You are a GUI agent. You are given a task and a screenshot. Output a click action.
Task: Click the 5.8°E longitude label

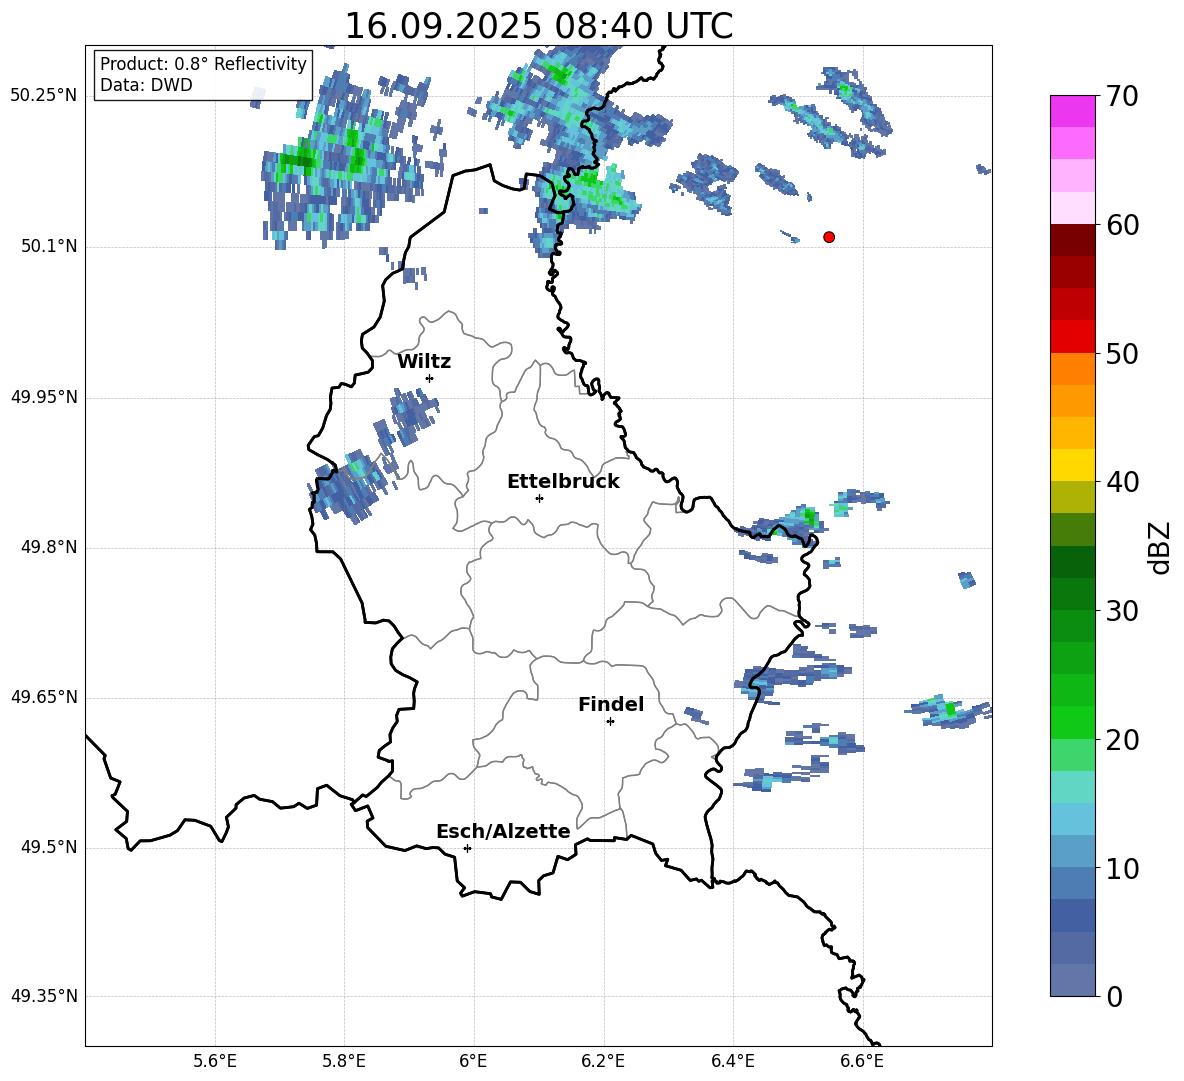point(344,1061)
